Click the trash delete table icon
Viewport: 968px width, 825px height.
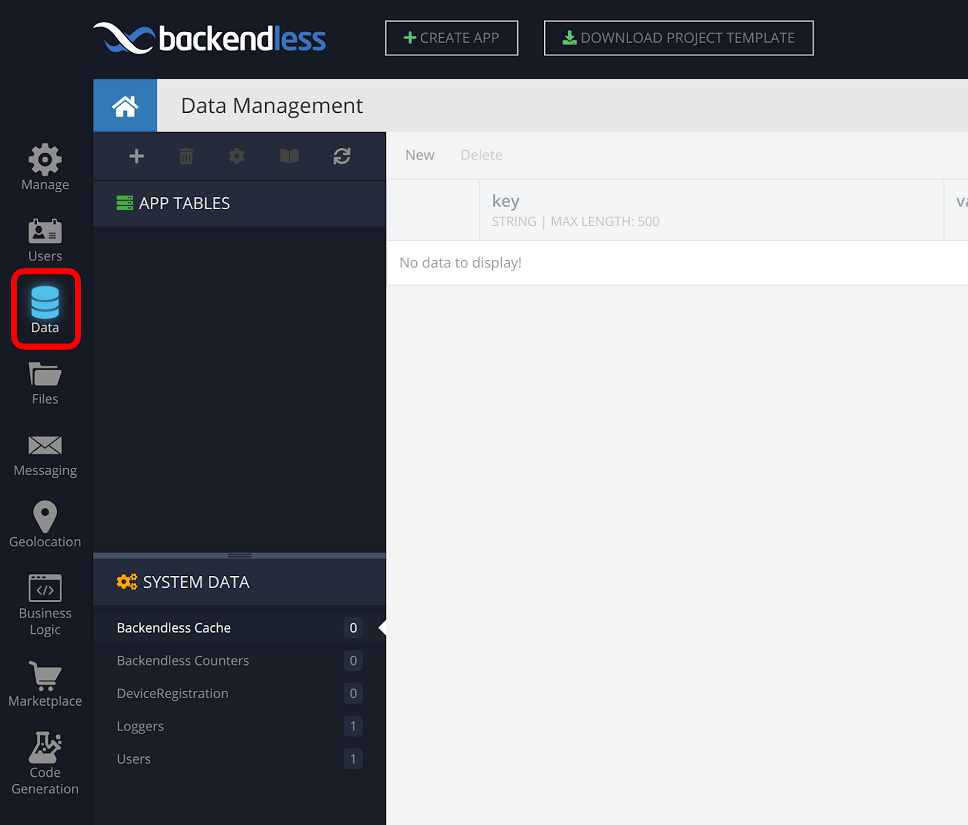pos(186,156)
